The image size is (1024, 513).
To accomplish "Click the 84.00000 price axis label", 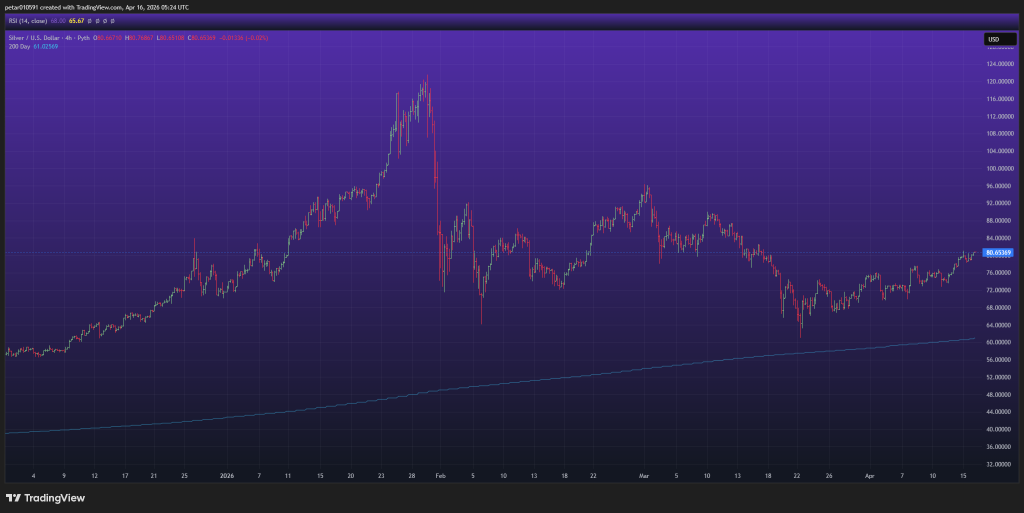I will point(1000,238).
